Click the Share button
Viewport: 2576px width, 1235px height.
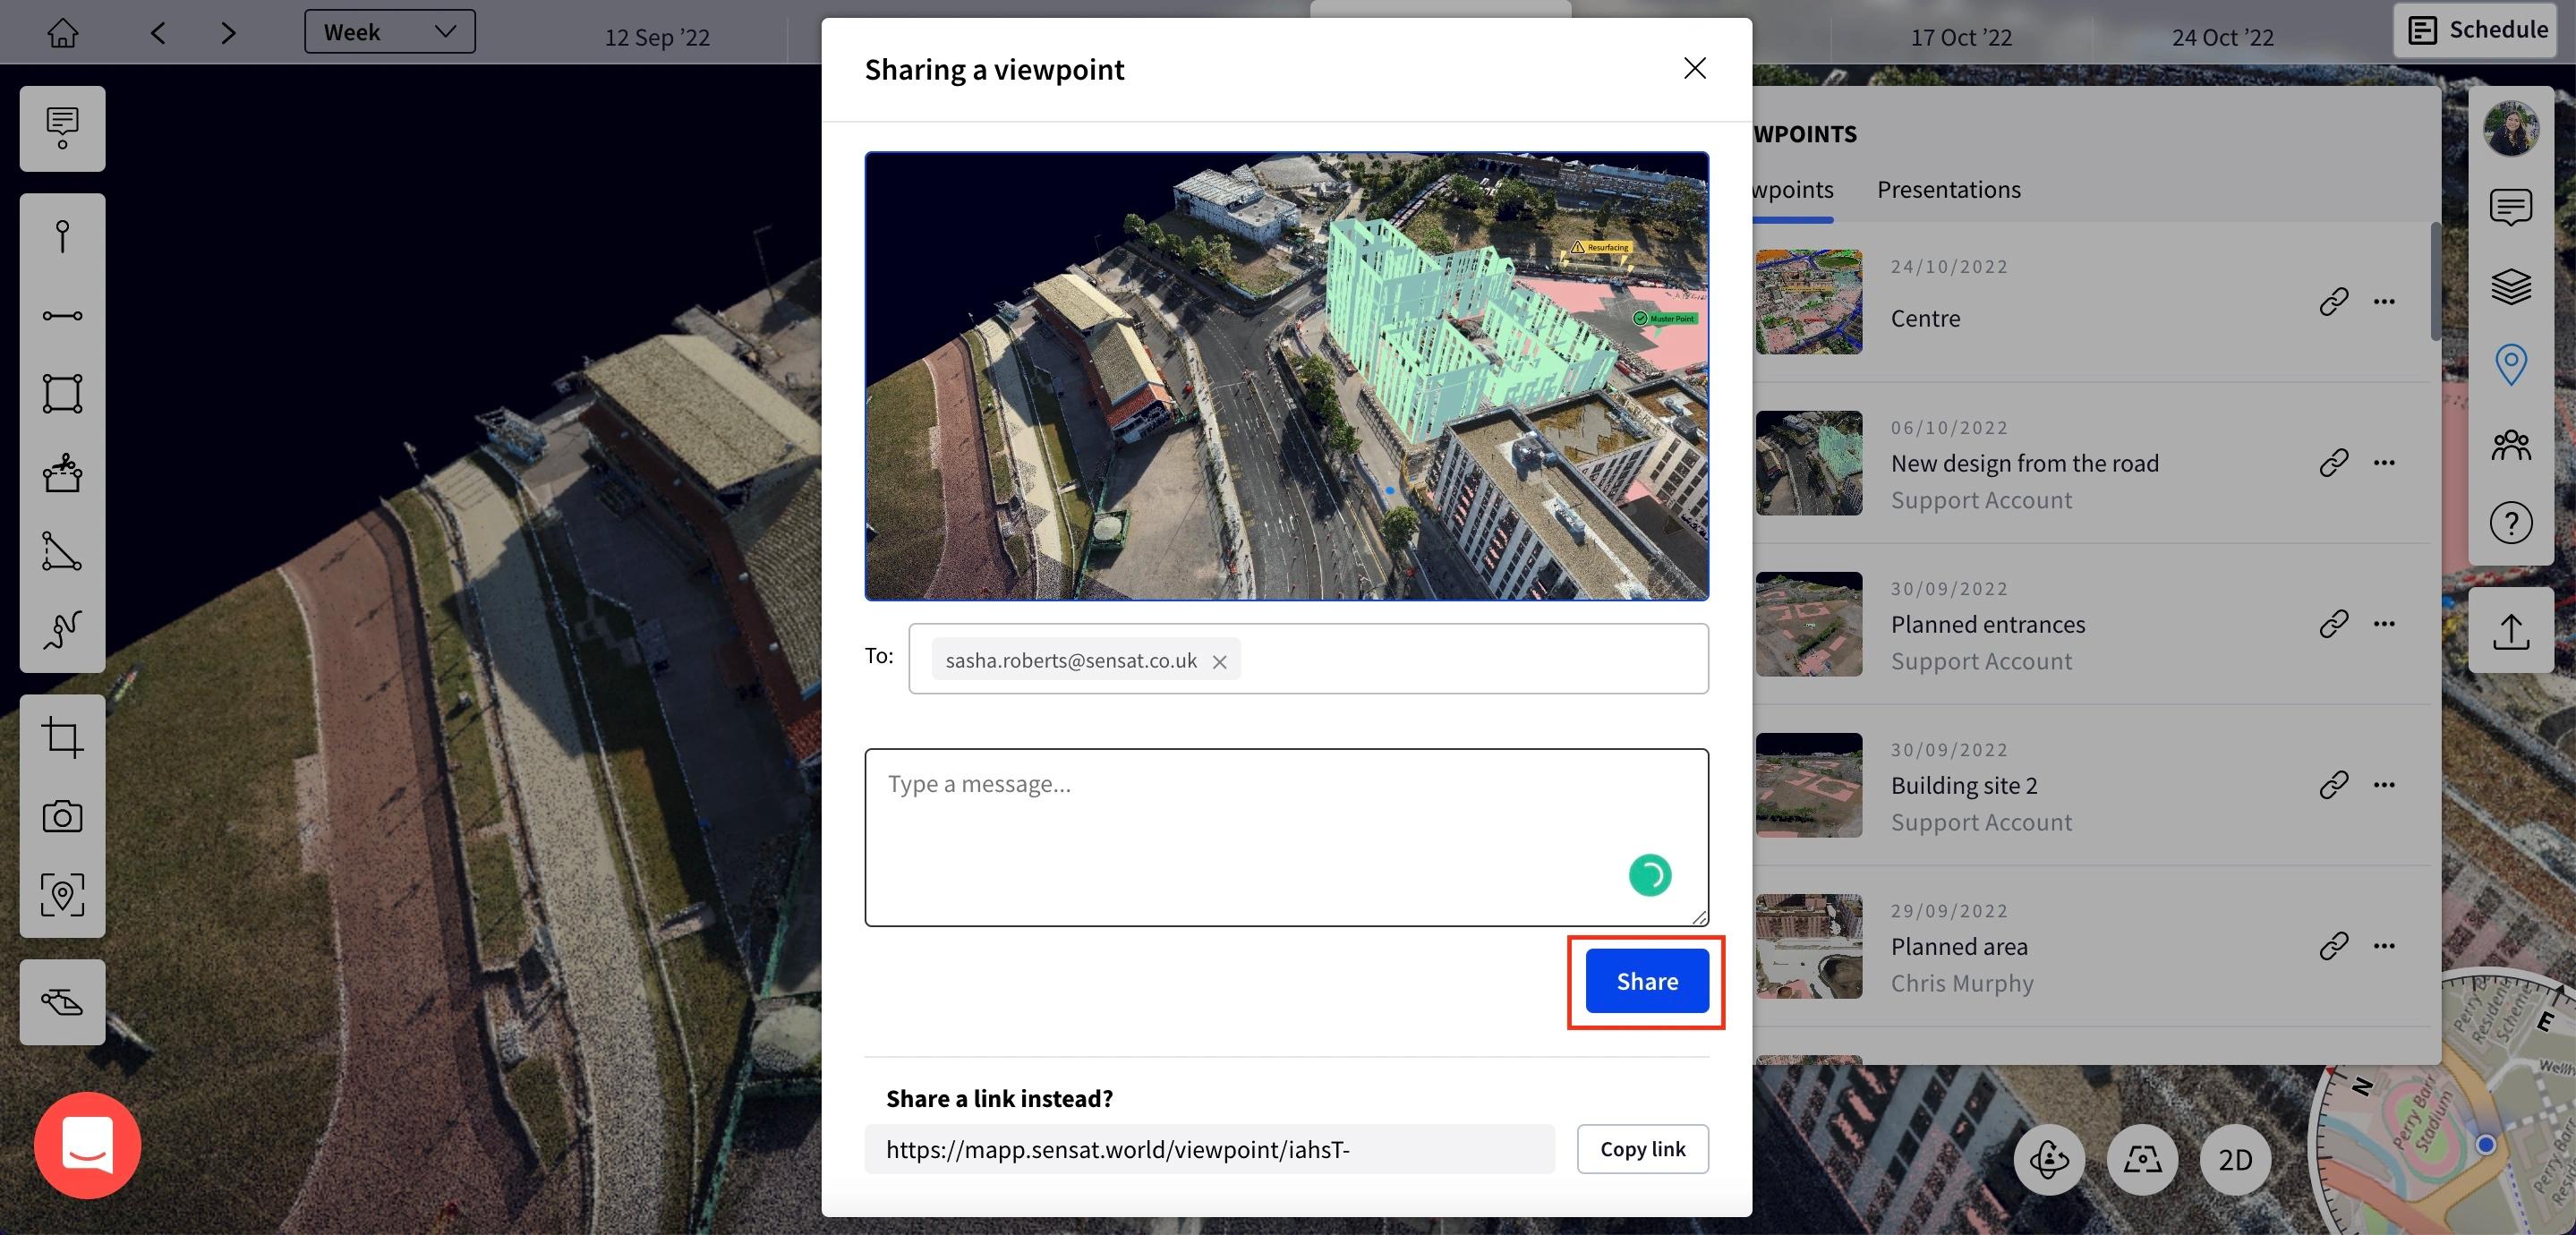[1646, 981]
